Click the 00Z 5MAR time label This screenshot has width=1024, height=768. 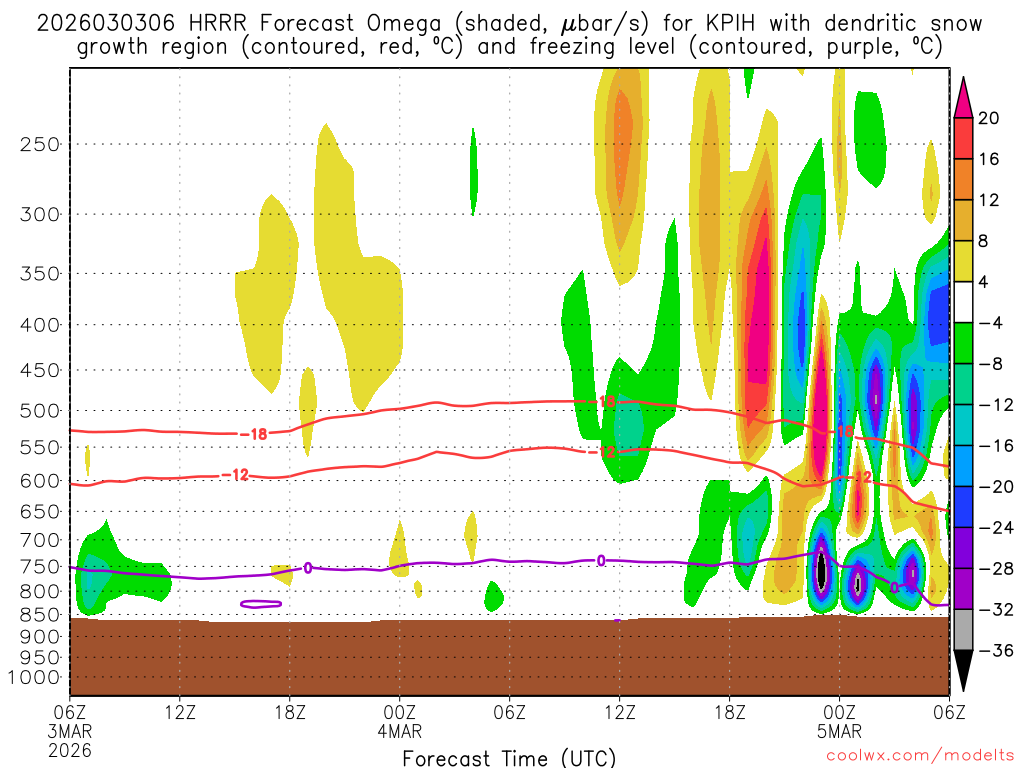coord(840,721)
